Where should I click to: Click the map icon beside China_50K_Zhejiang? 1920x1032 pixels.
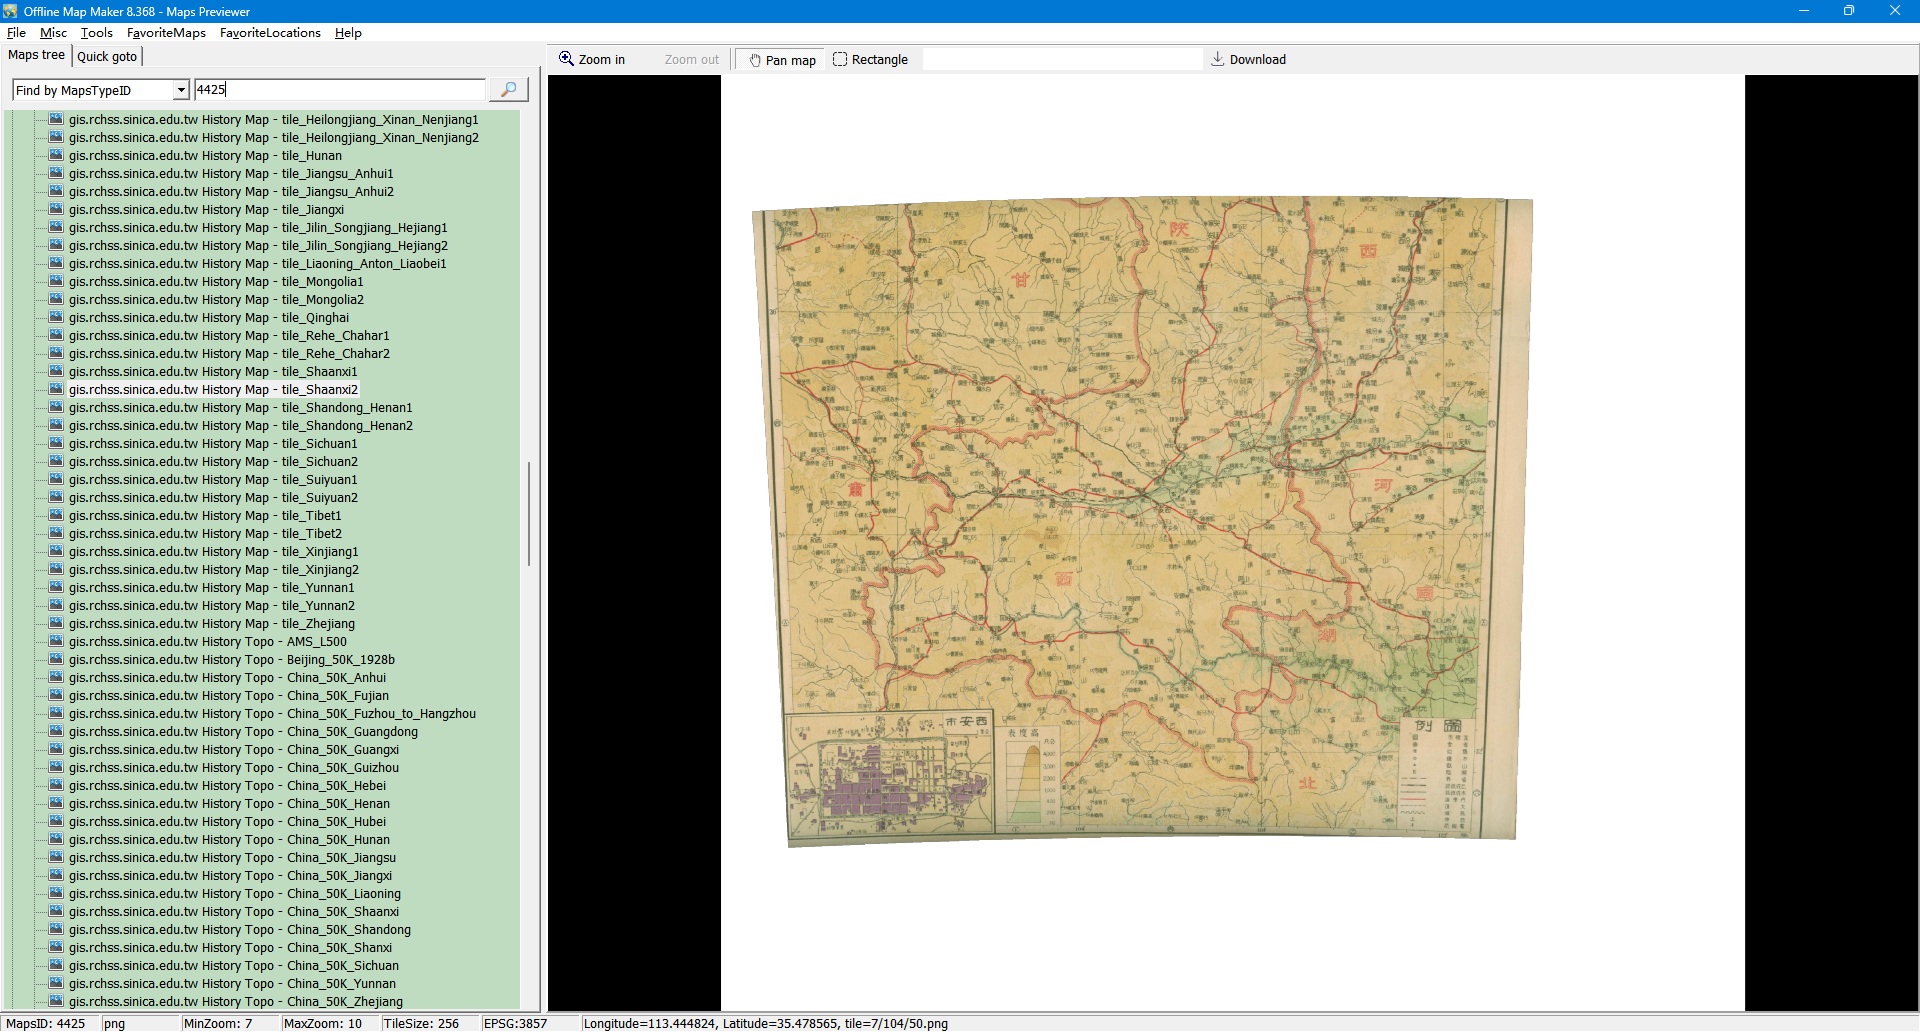pyautogui.click(x=56, y=1002)
